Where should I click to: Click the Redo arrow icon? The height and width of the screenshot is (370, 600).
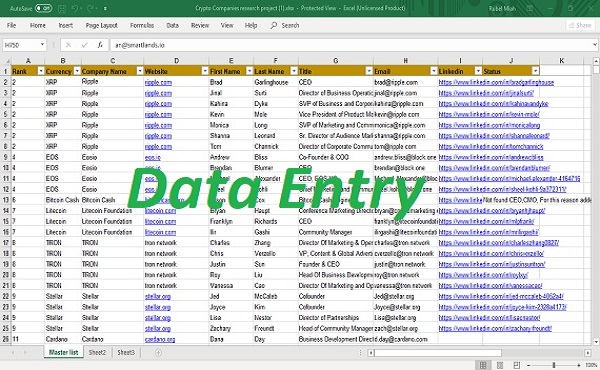point(91,8)
